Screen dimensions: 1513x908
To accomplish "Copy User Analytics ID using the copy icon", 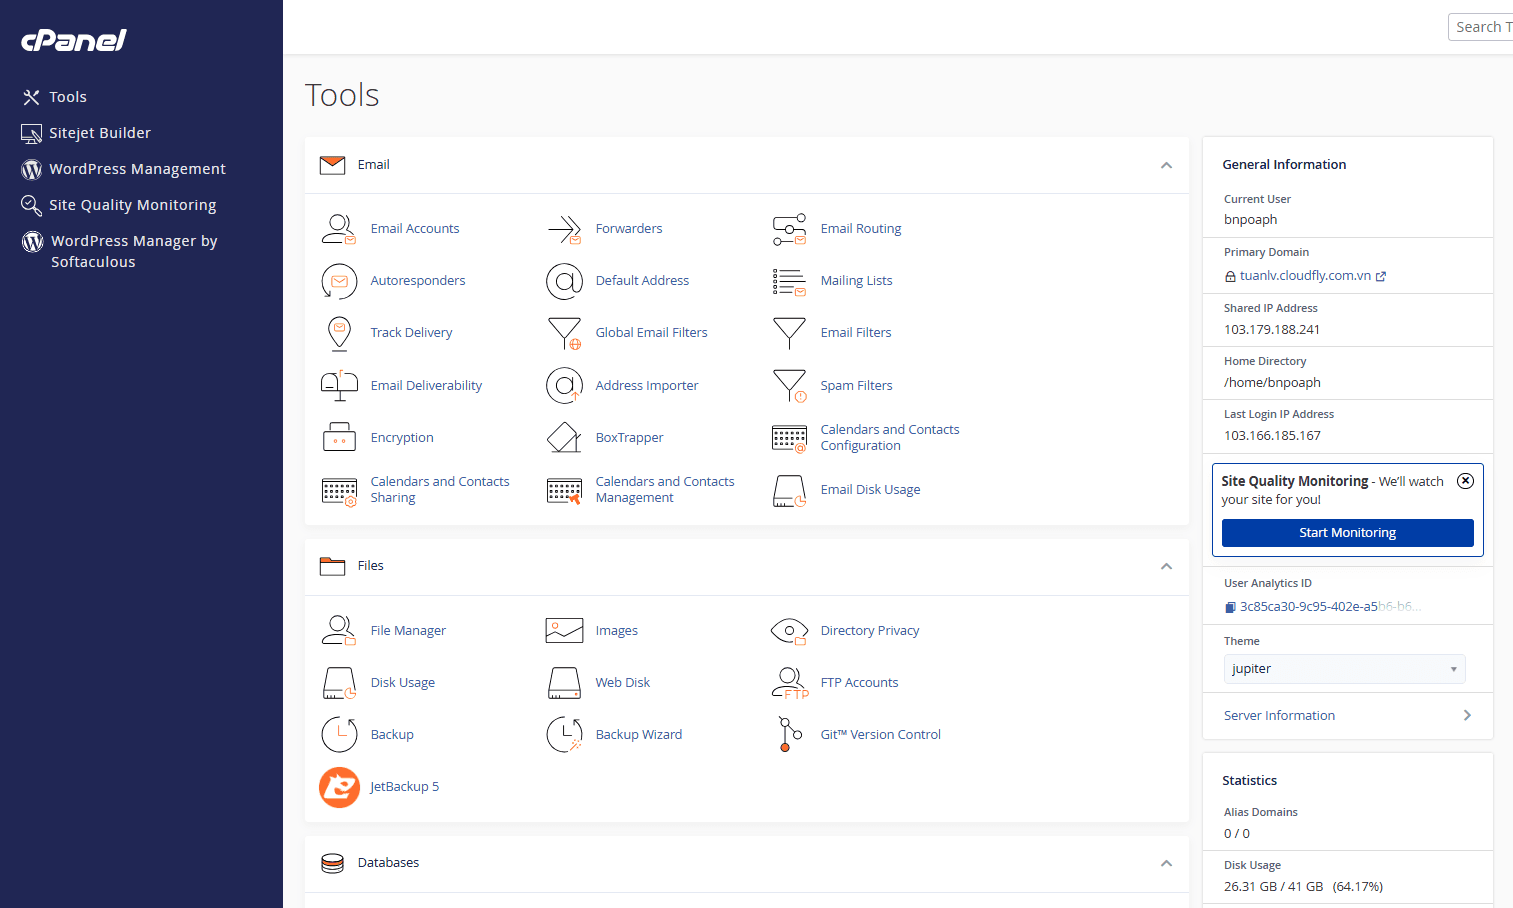I will pos(1230,607).
